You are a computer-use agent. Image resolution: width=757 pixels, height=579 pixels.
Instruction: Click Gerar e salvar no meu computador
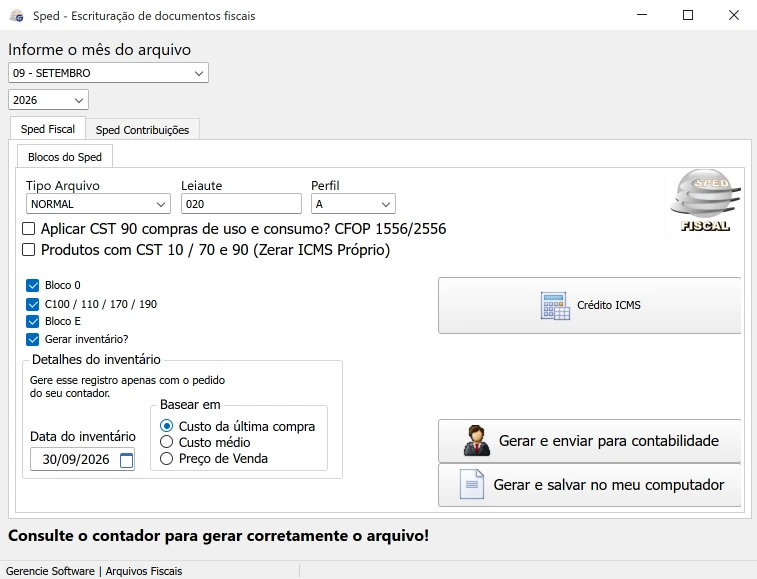point(589,485)
